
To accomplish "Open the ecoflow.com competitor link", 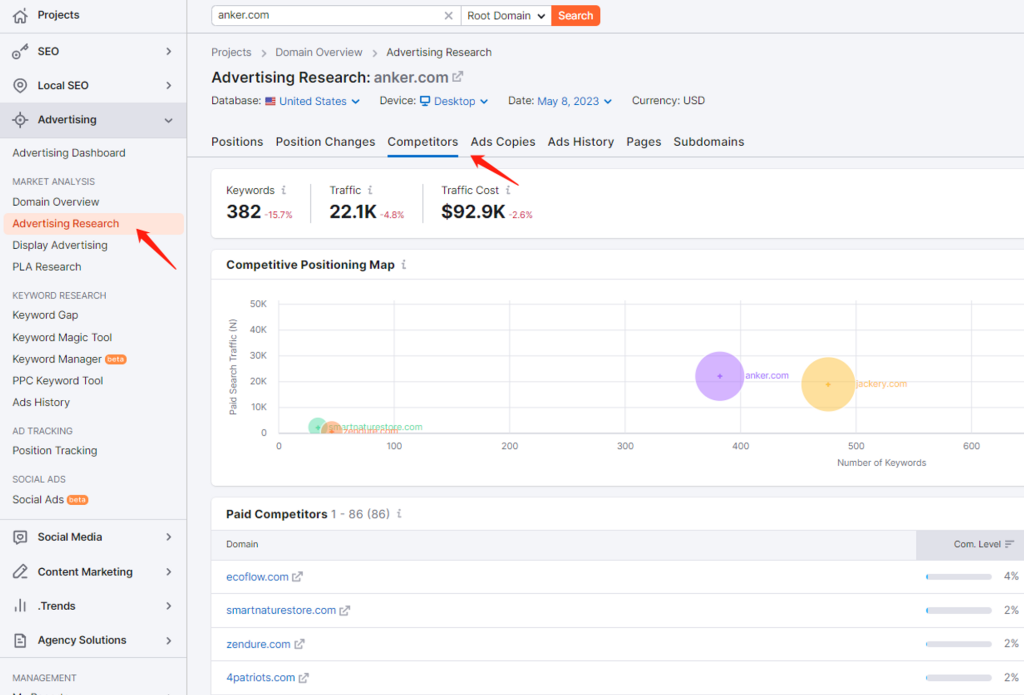I will coord(257,577).
